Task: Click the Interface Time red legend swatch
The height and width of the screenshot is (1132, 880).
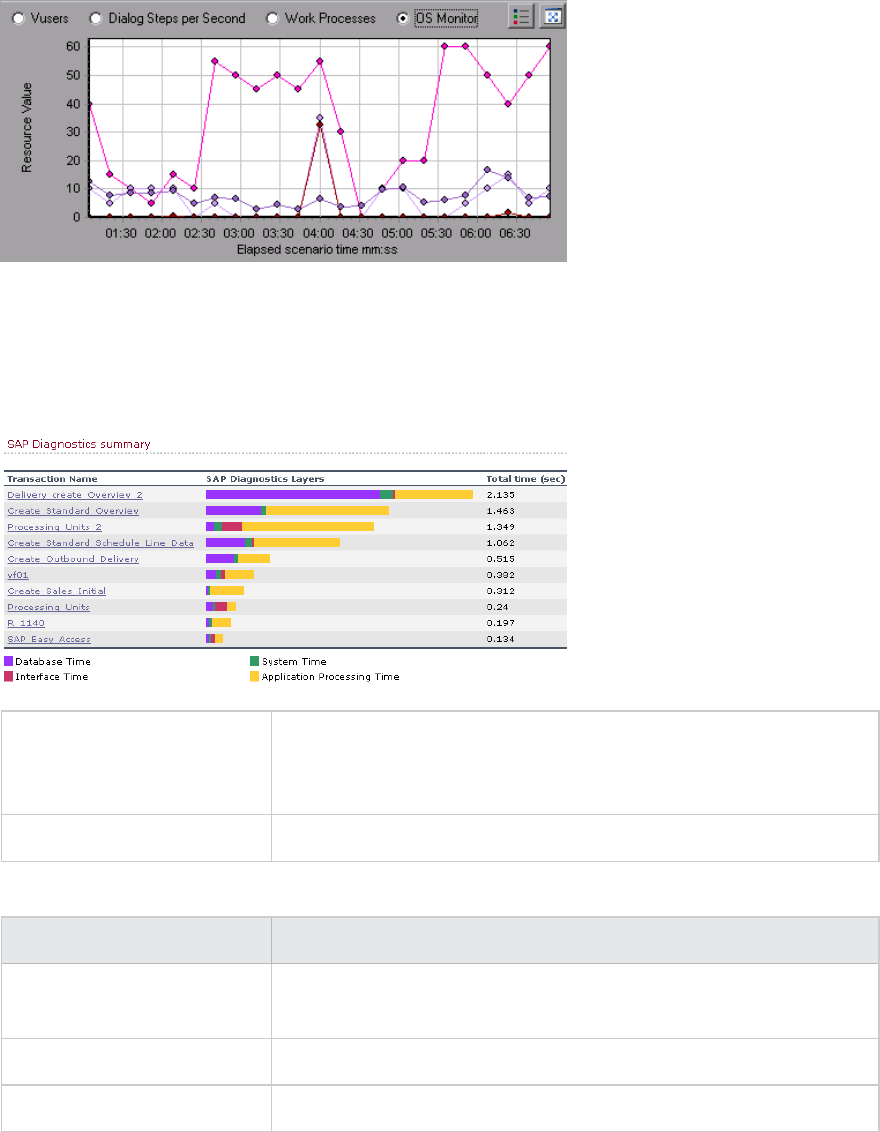Action: click(9, 676)
